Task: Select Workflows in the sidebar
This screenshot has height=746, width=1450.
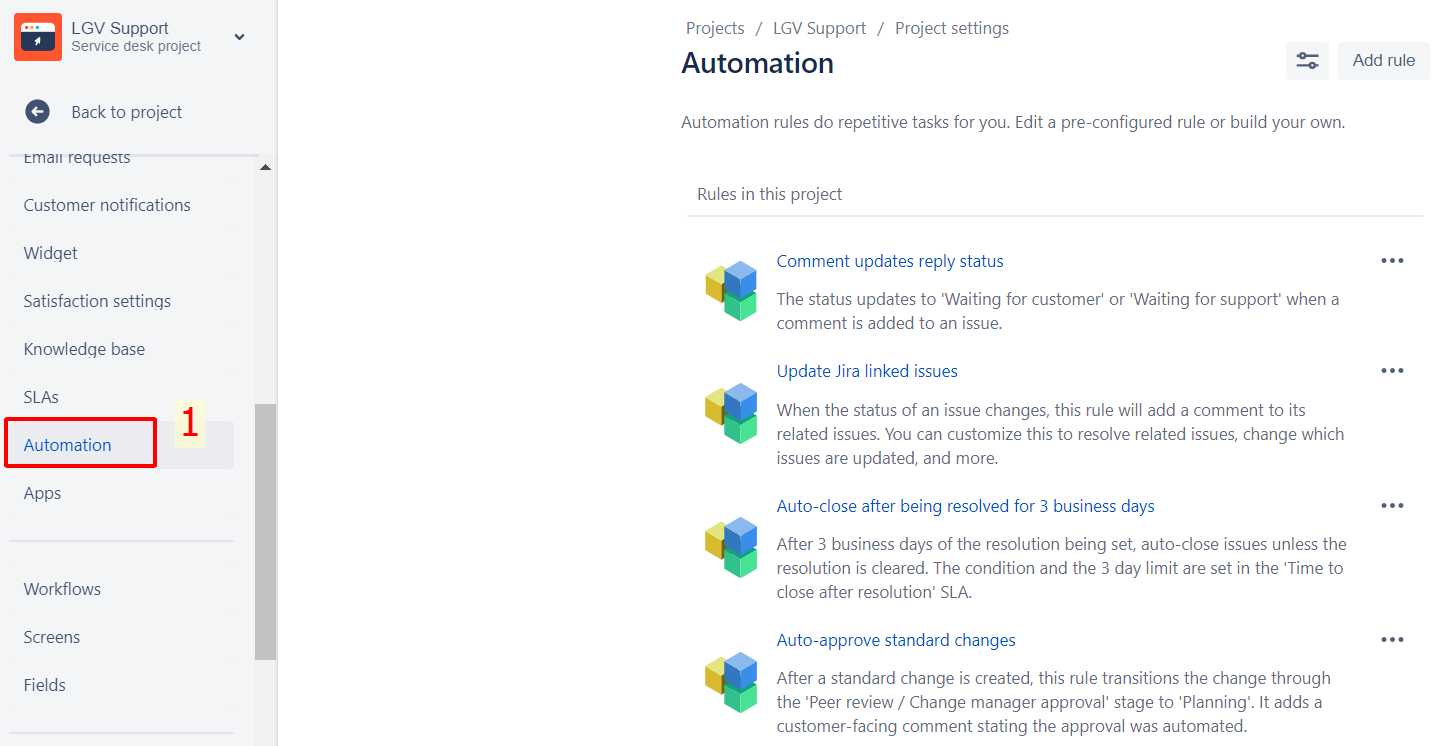Action: pos(62,589)
